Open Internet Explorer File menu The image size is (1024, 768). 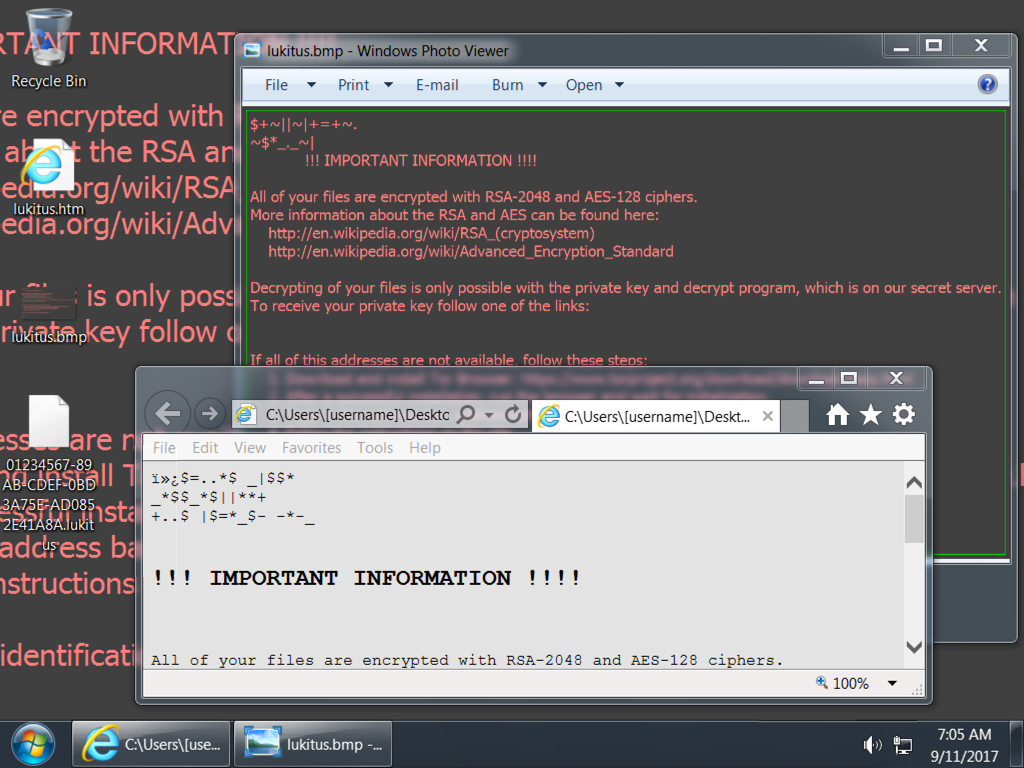coord(164,447)
